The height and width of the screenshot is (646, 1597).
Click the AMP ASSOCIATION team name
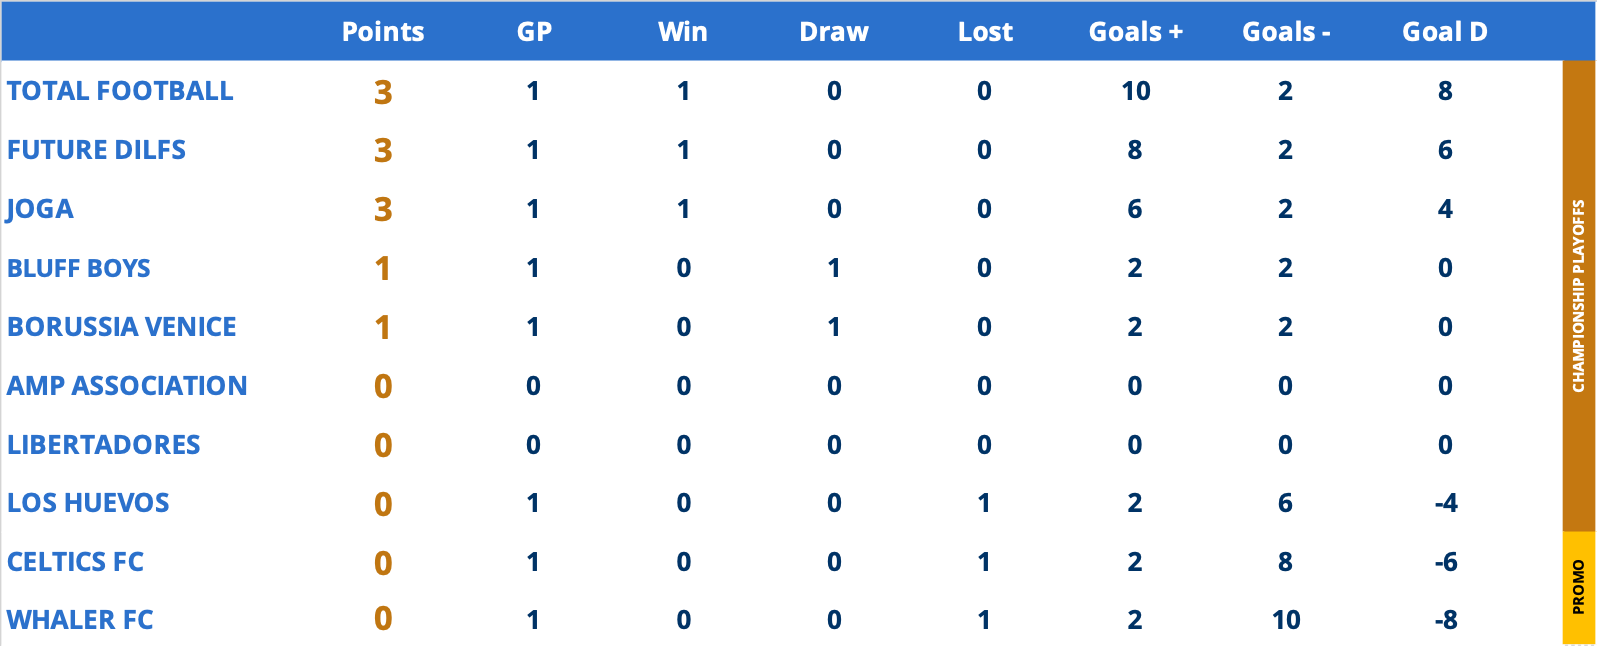(x=127, y=386)
